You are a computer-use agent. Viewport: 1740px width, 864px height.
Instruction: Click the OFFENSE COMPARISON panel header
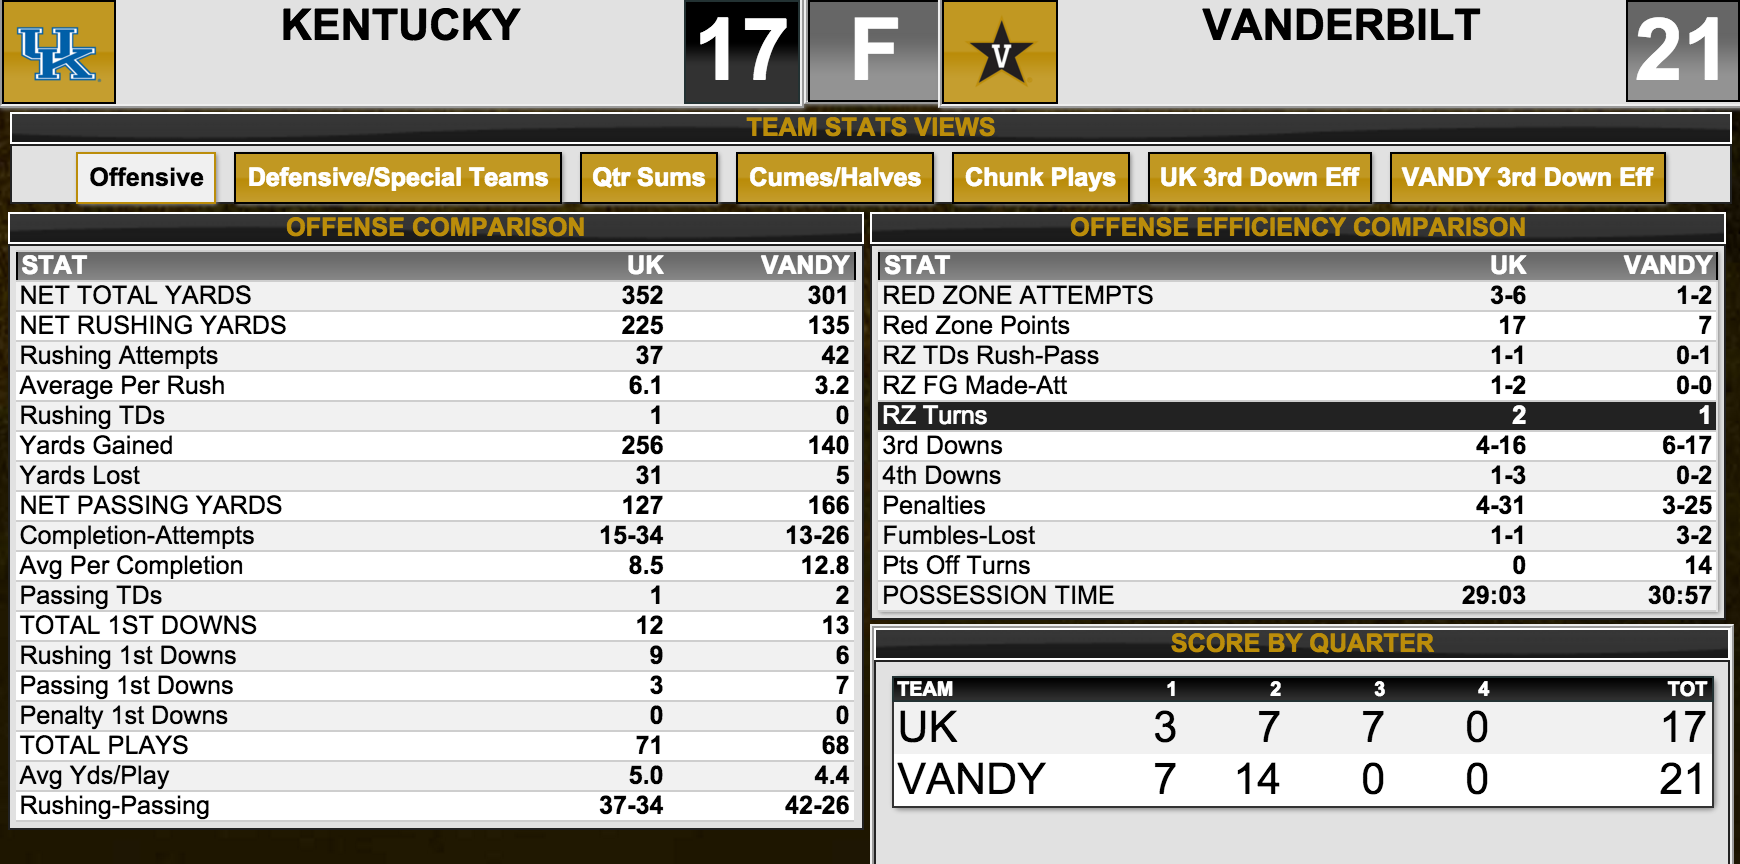pos(435,227)
